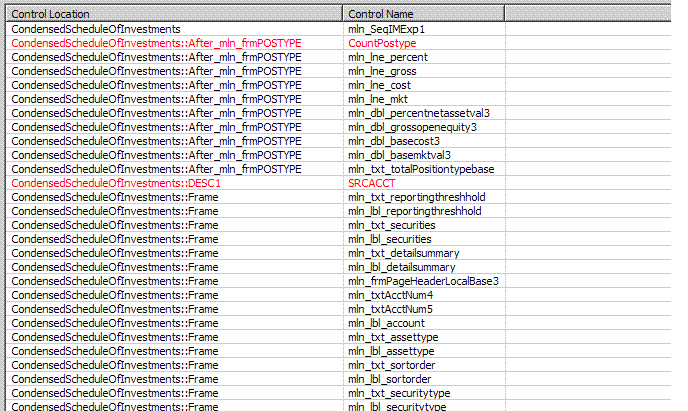Click the mln_lne_mkt control name
This screenshot has width=688, height=411.
coord(381,100)
